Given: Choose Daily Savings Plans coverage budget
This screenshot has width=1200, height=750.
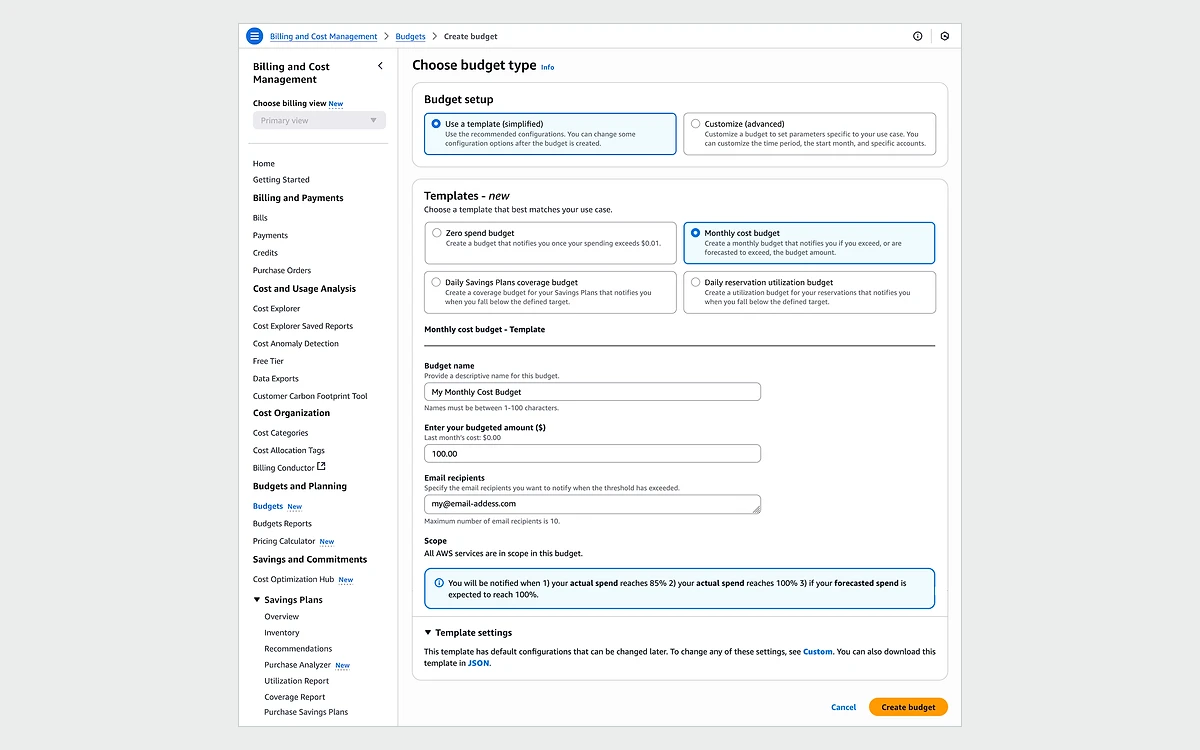Looking at the screenshot, I should (550, 292).
